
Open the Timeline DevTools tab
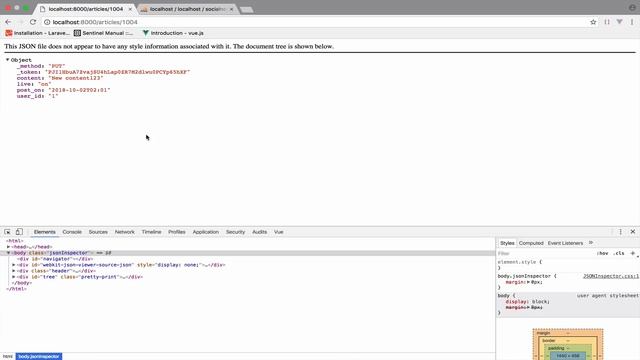[151, 232]
